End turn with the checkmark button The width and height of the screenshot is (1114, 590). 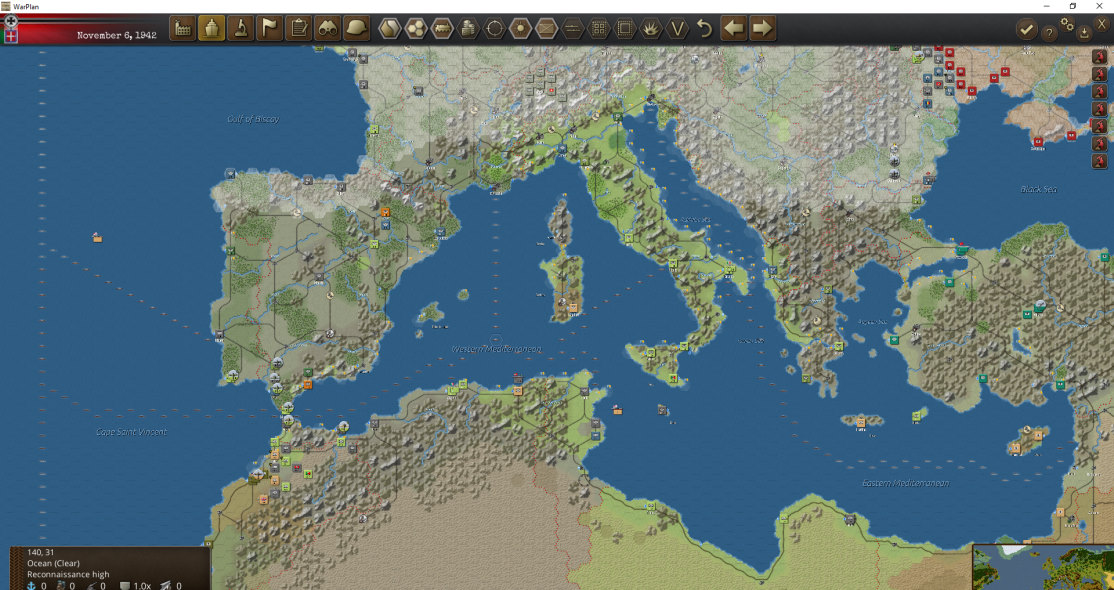(1026, 29)
